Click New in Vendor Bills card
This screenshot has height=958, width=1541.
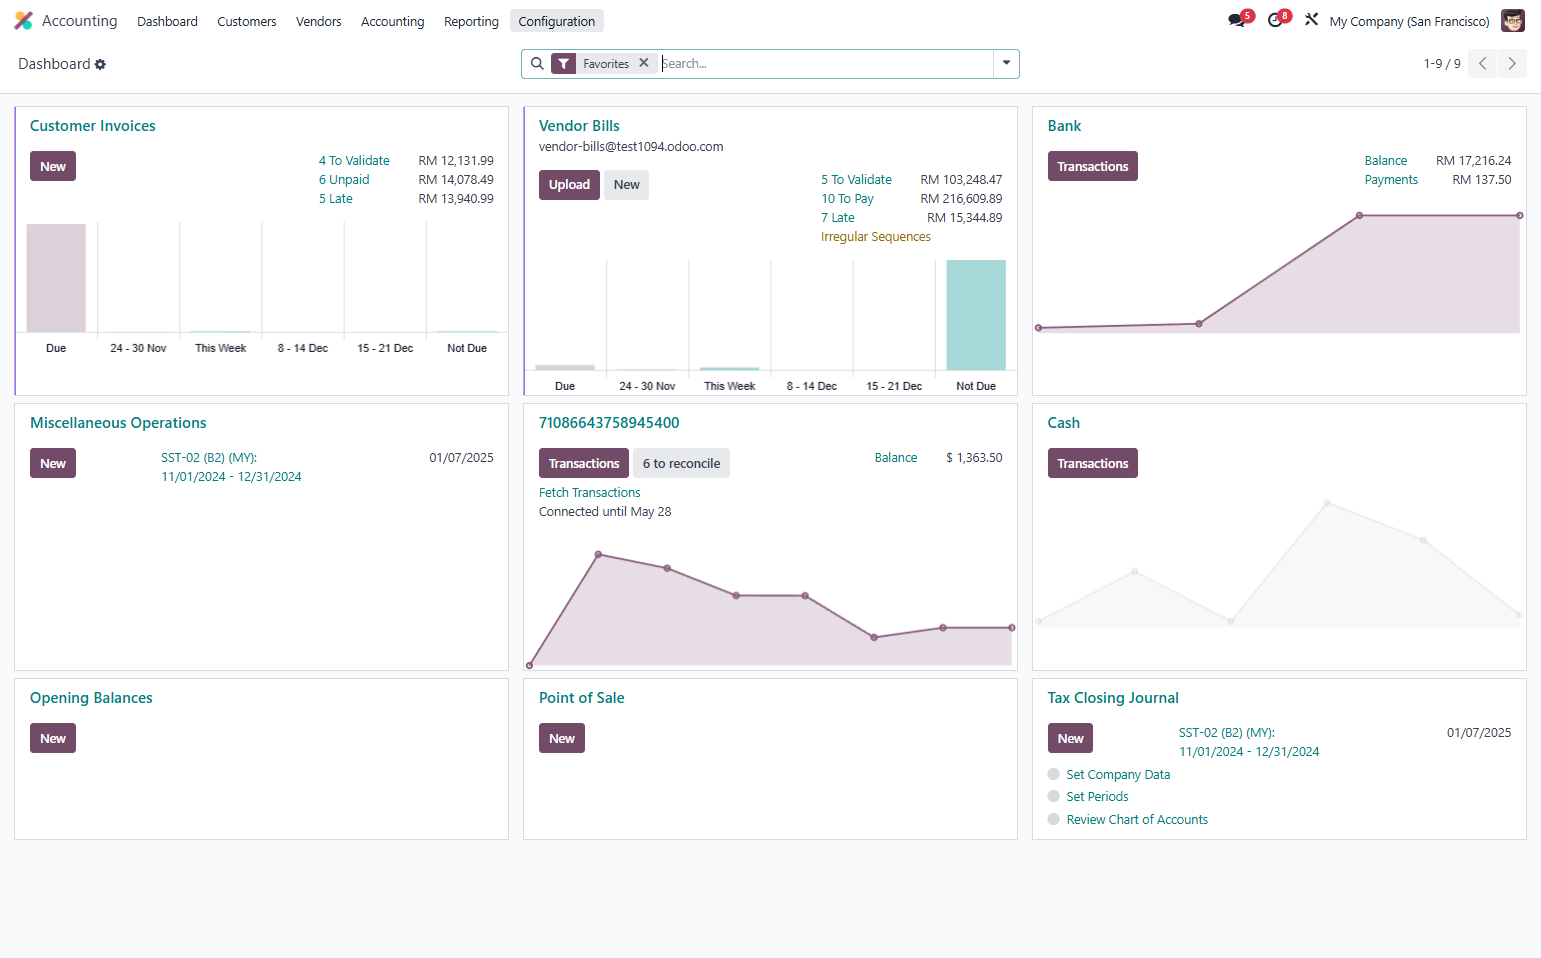click(x=627, y=185)
